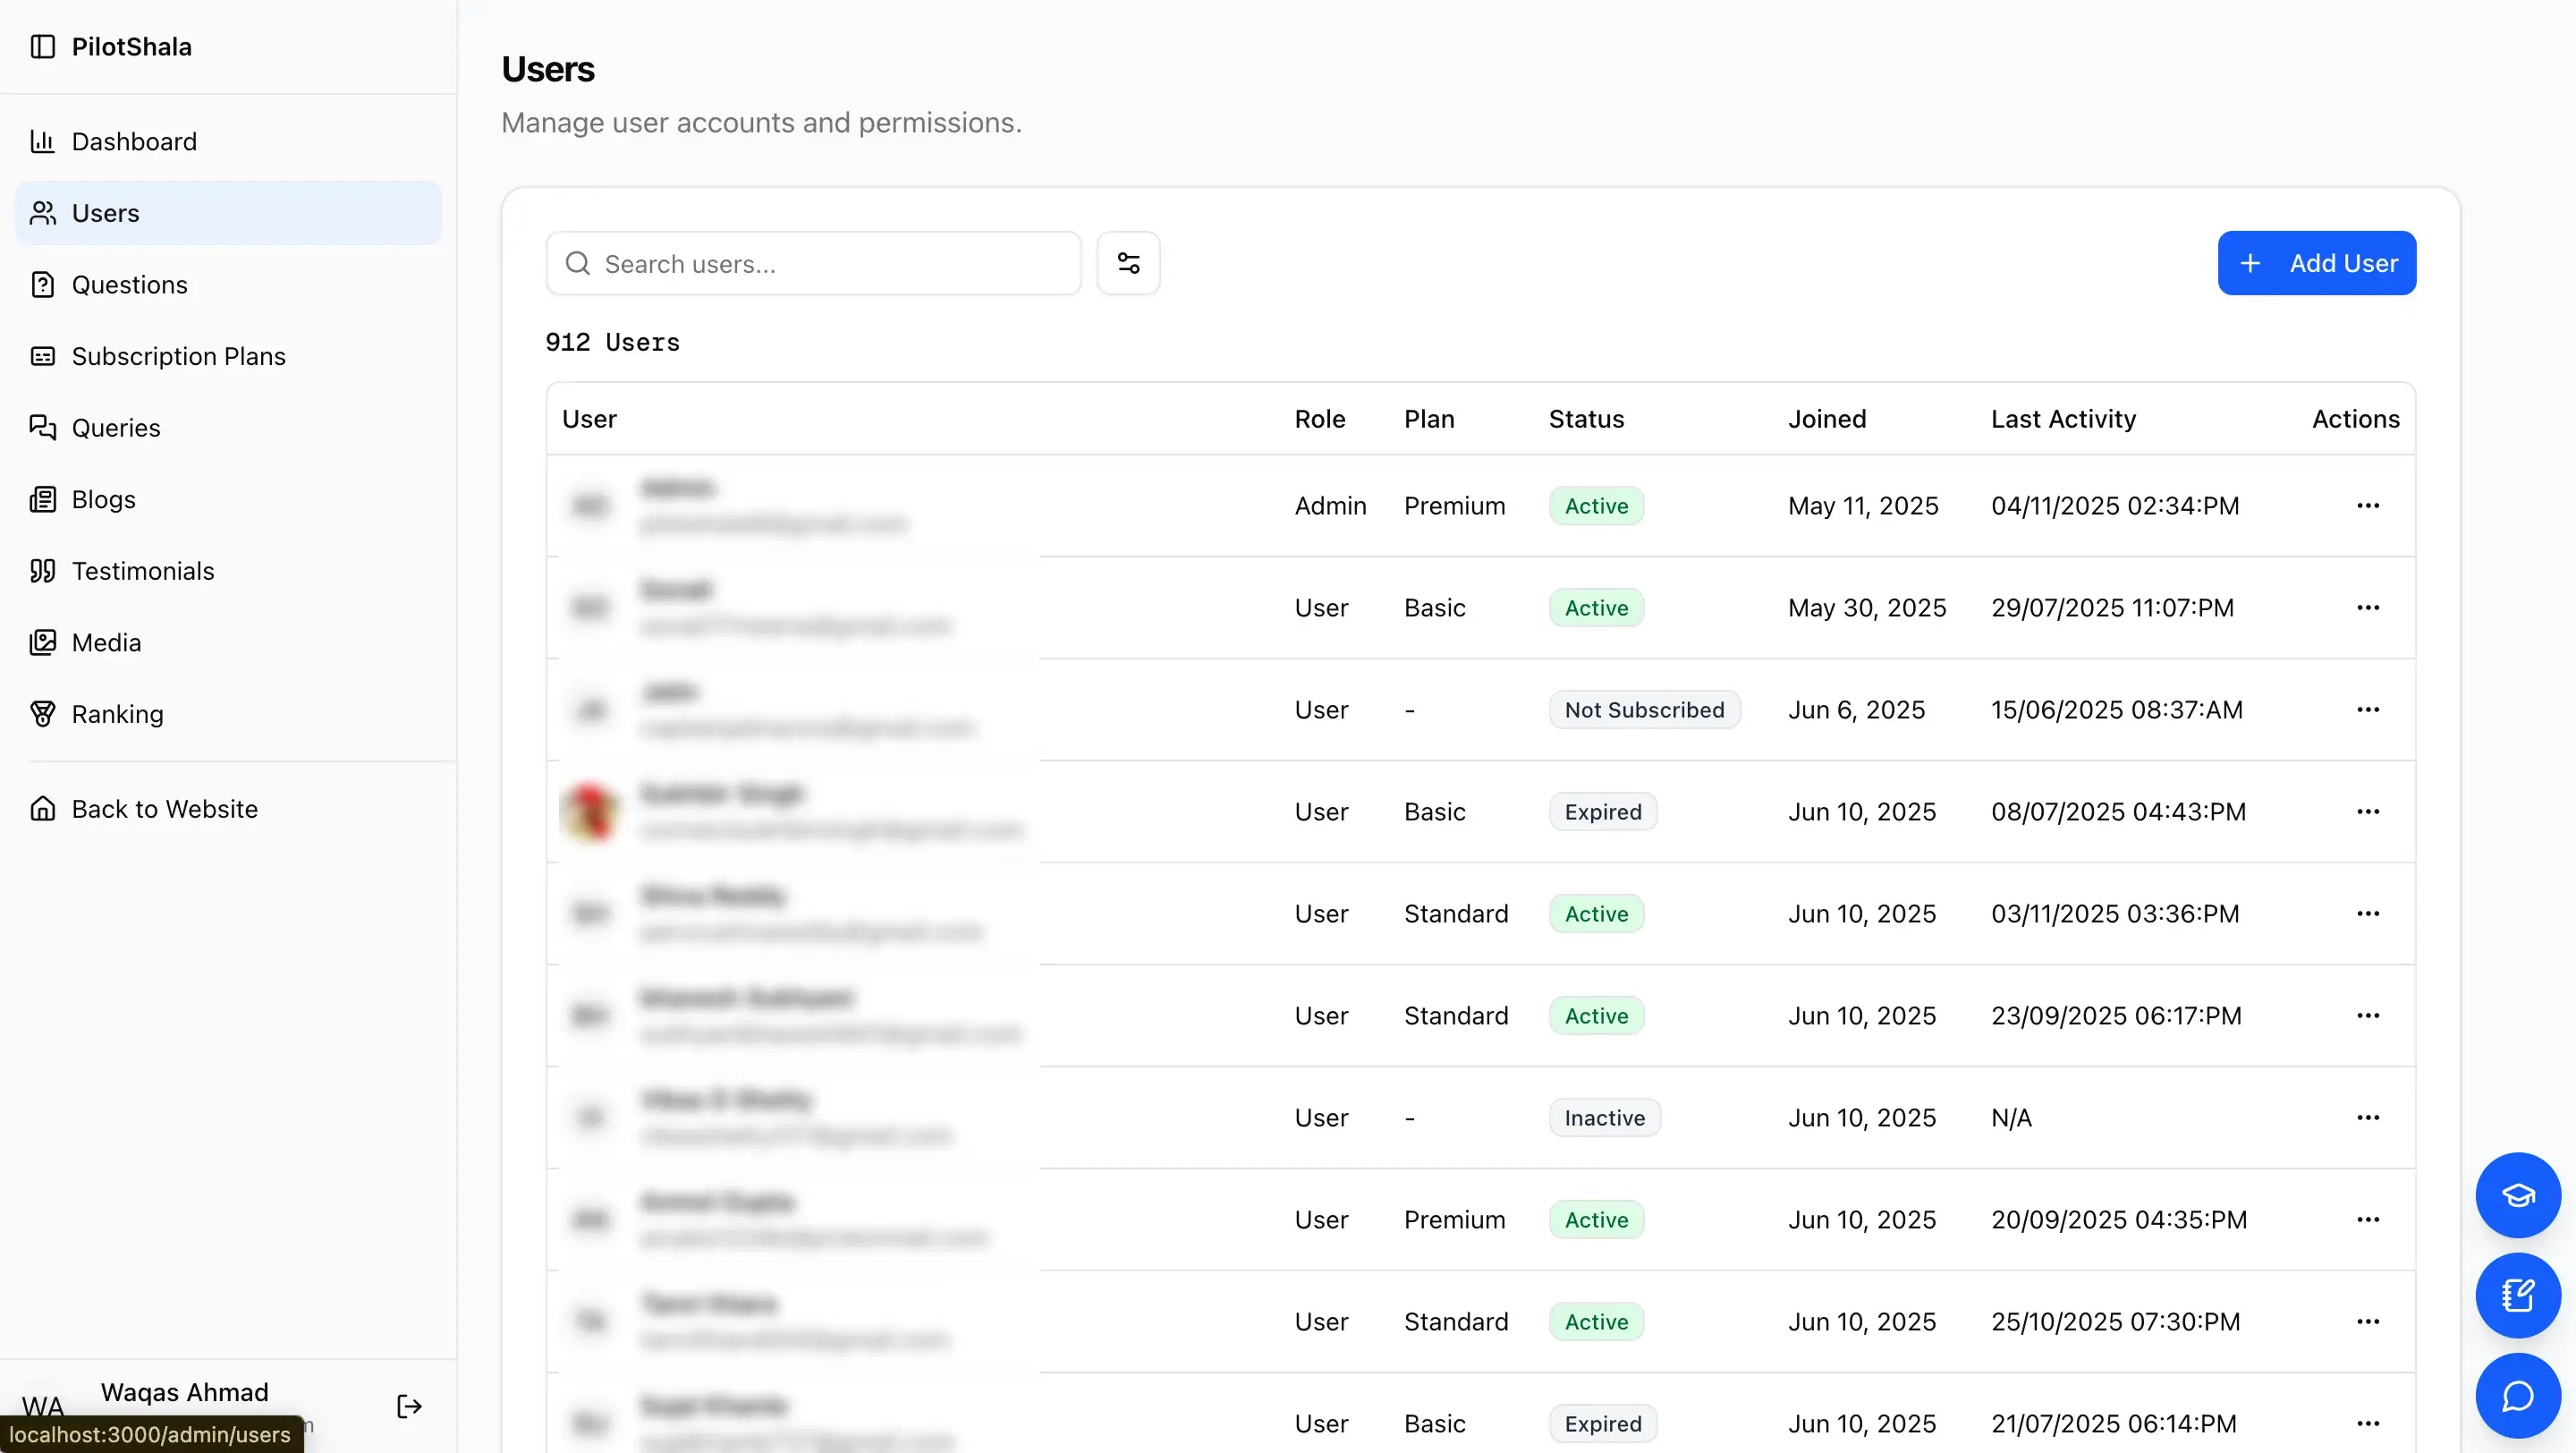Select the Questions icon in the sidebar

[42, 284]
